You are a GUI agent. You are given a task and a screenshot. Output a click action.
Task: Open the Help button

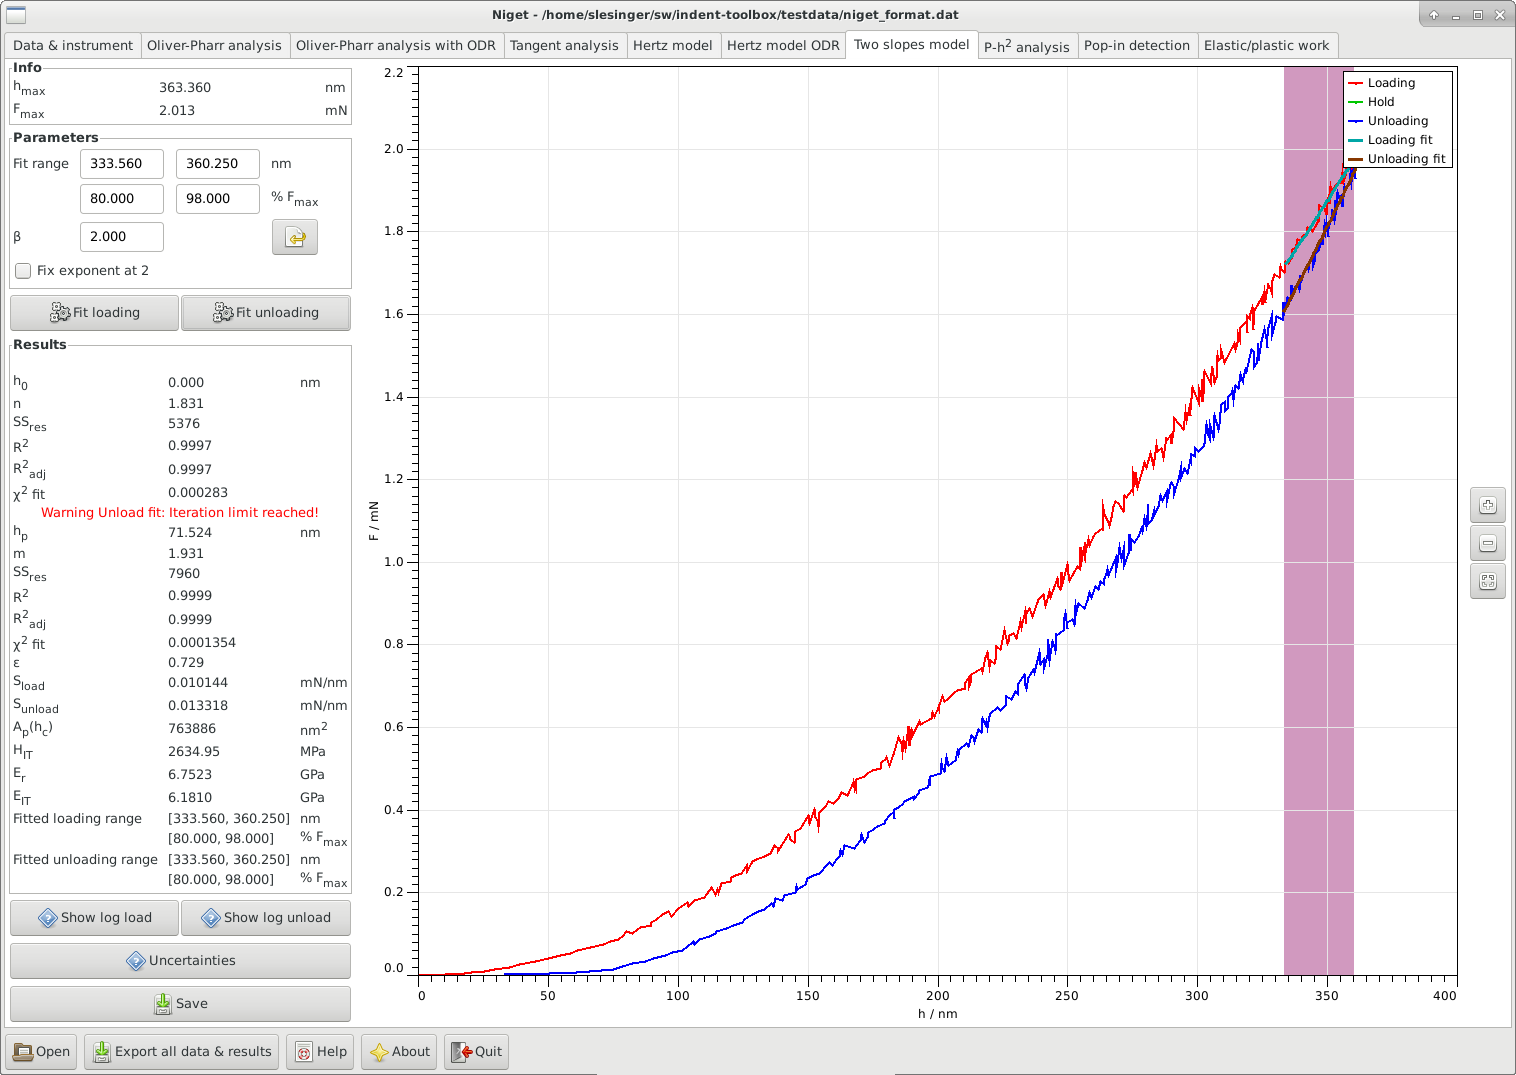tap(321, 1052)
